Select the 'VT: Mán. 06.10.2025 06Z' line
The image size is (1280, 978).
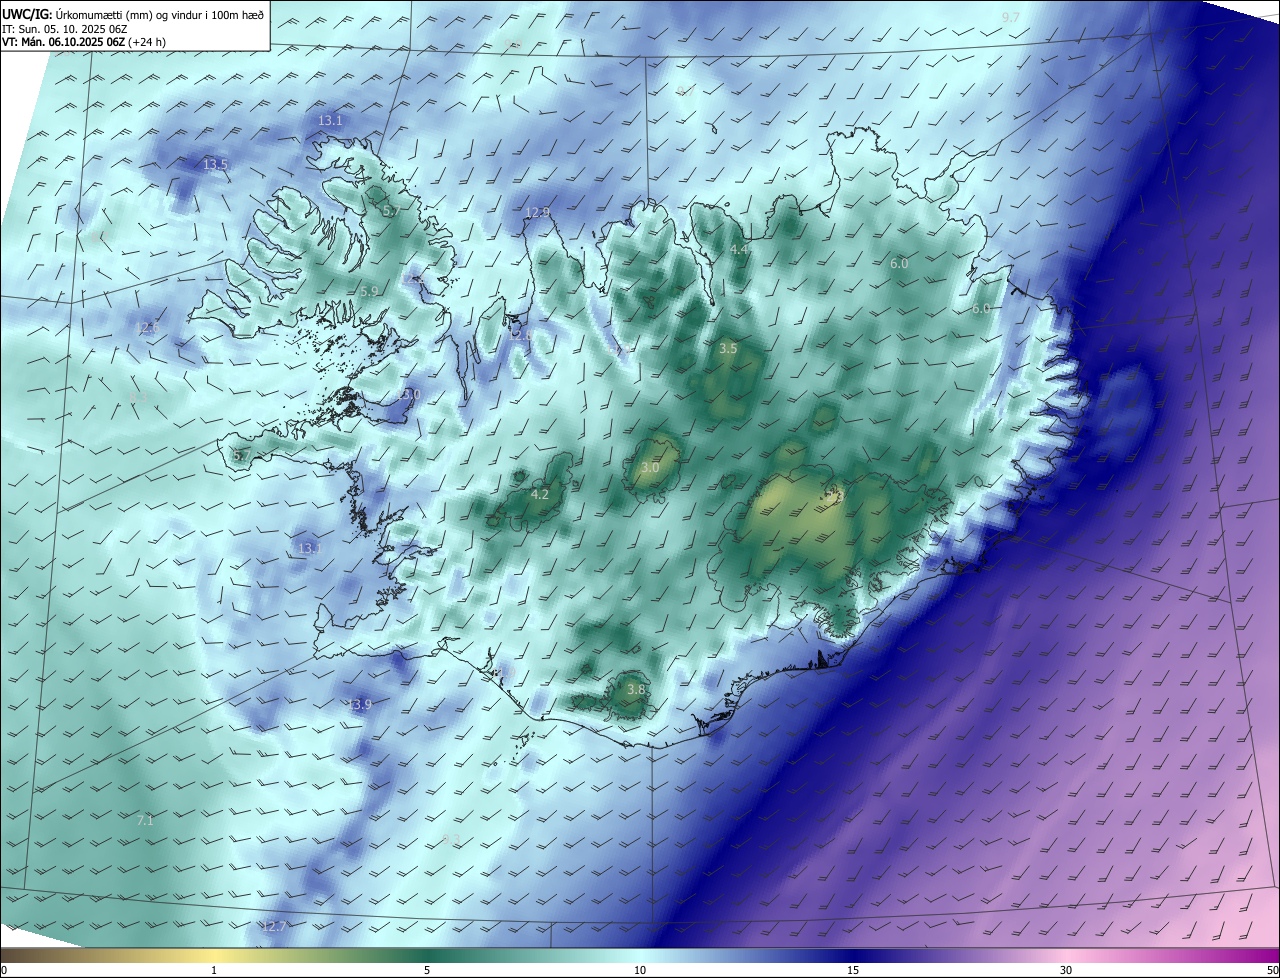[x=64, y=42]
